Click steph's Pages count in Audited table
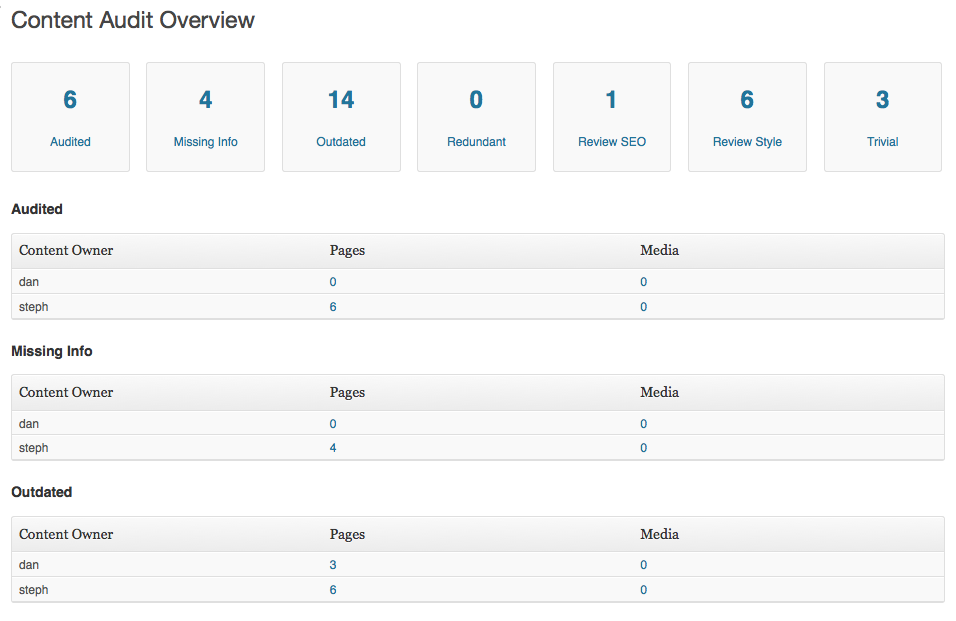The image size is (956, 621). tap(333, 307)
